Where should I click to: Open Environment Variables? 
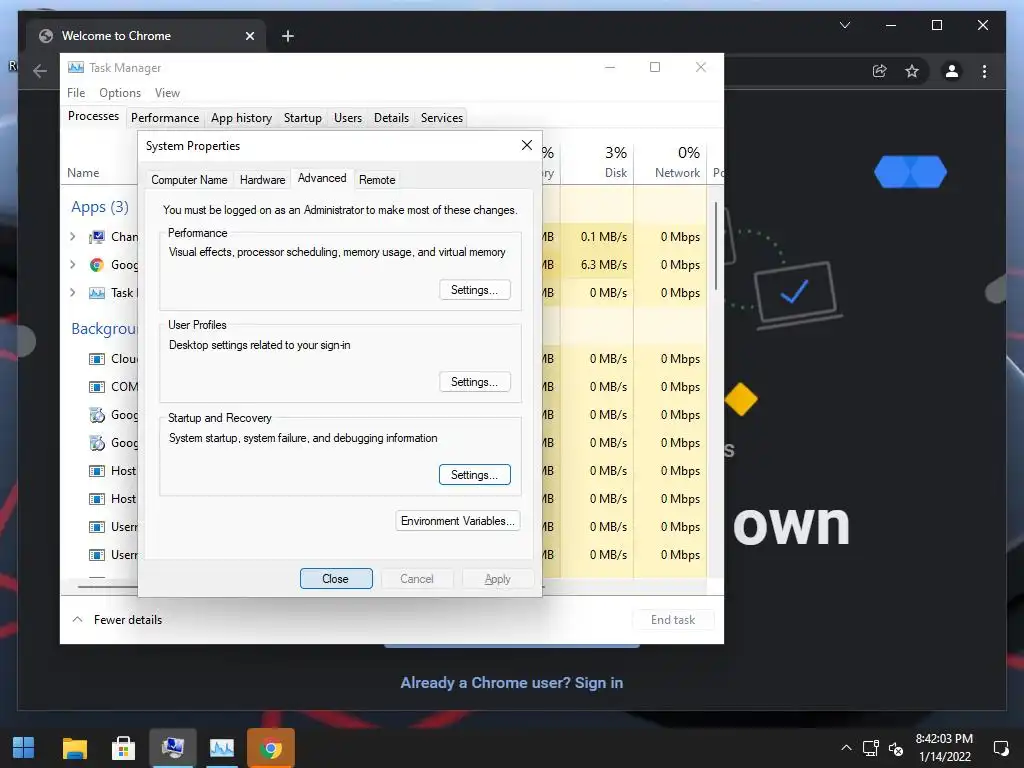coord(458,520)
